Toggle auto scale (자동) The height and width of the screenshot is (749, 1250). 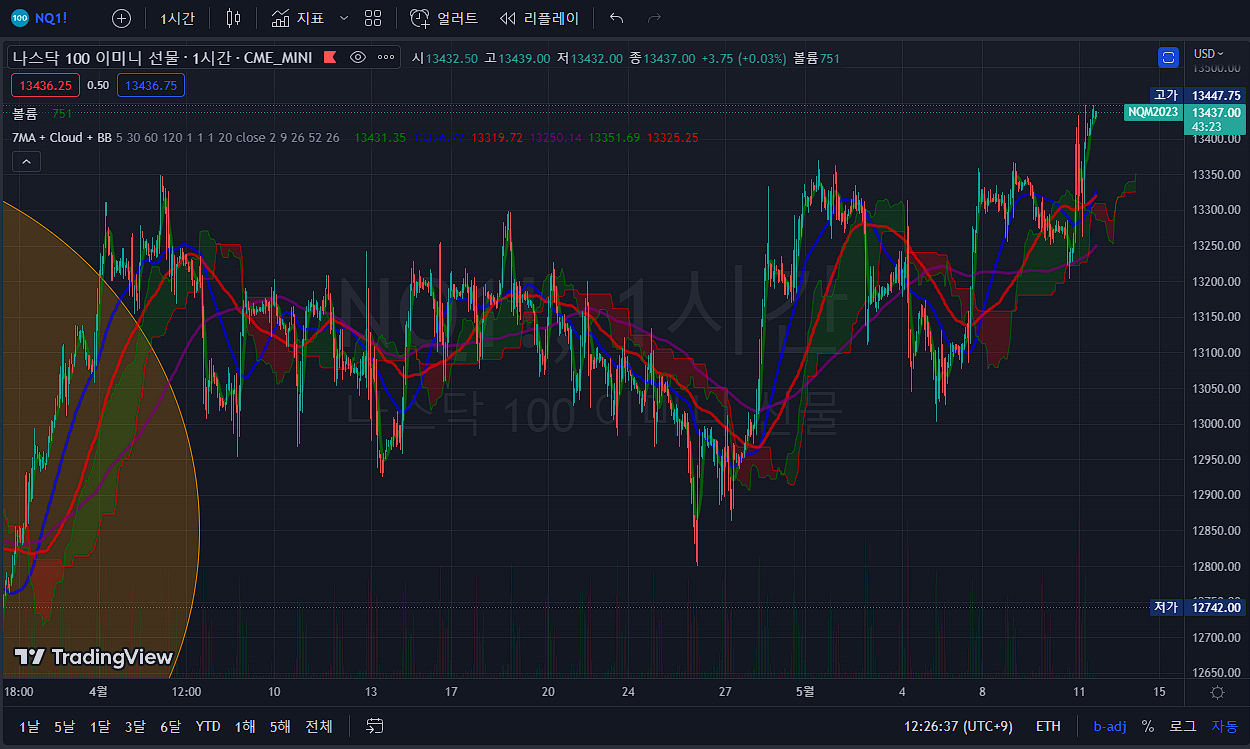(x=1224, y=726)
